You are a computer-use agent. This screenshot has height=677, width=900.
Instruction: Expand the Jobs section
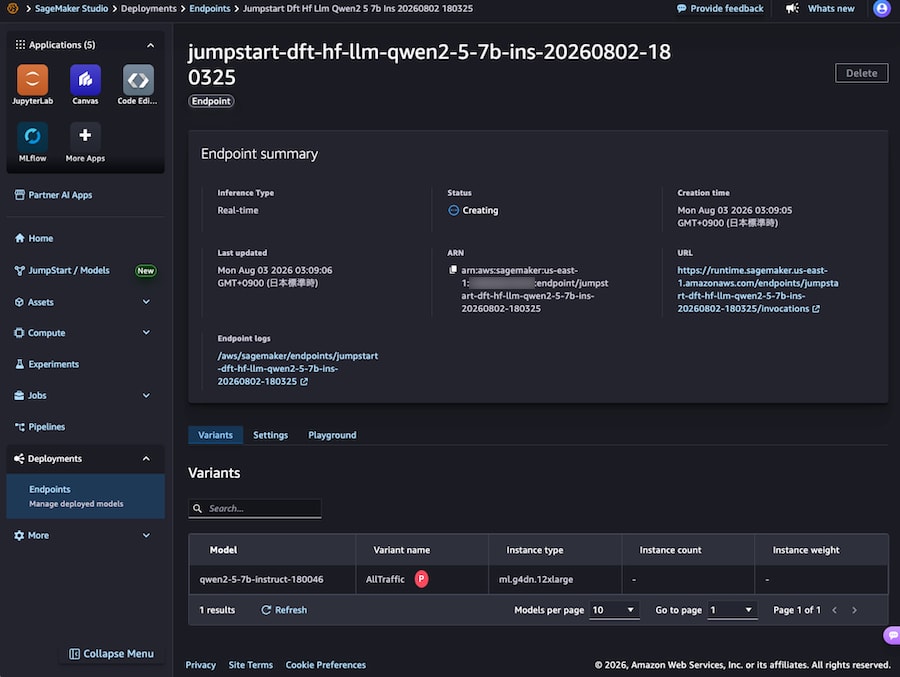pyautogui.click(x=146, y=395)
